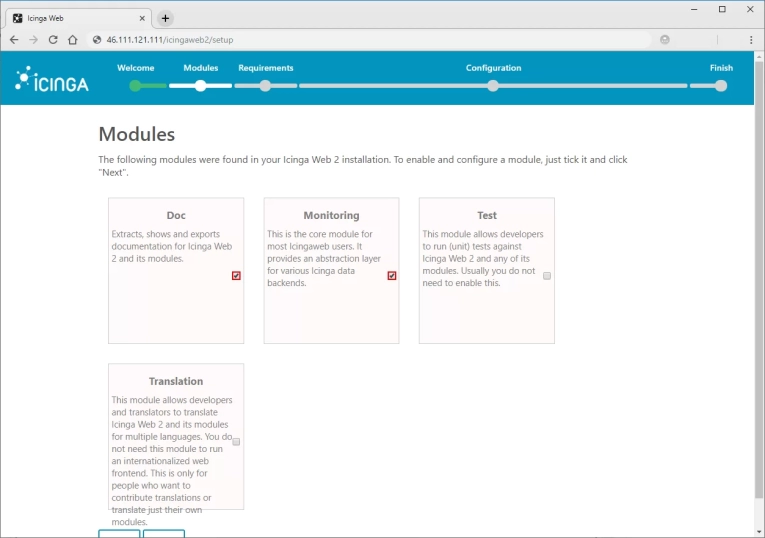Click the Doc module heading
The height and width of the screenshot is (538, 765).
pos(176,215)
